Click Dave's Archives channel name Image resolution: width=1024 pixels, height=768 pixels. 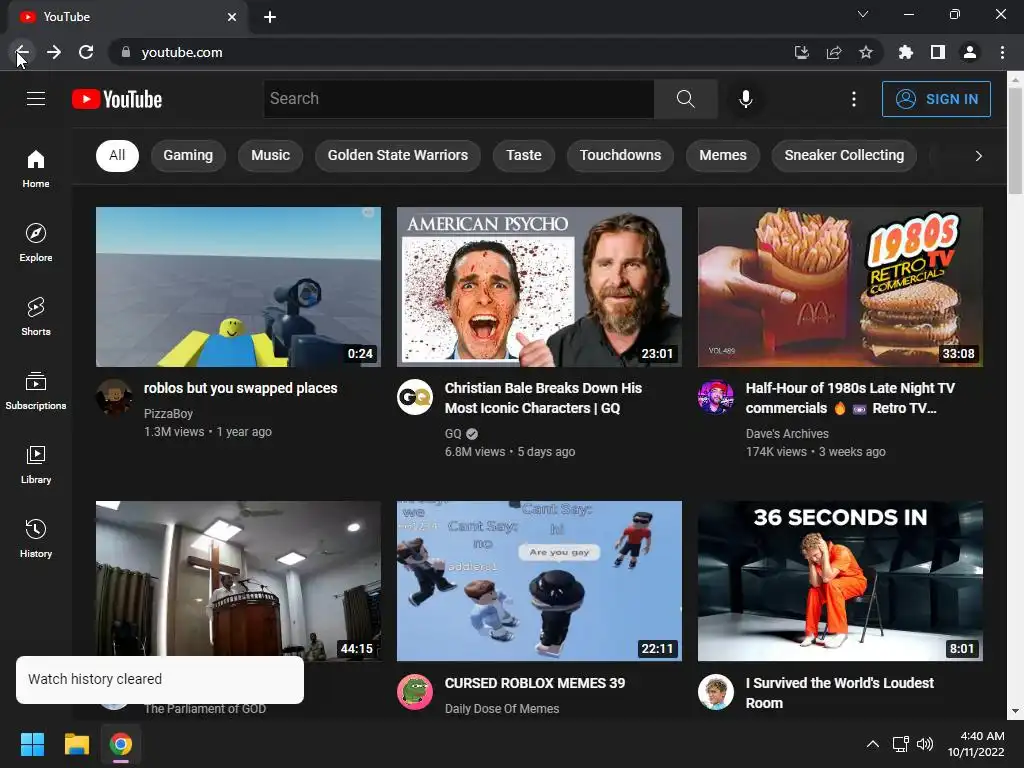tap(787, 434)
